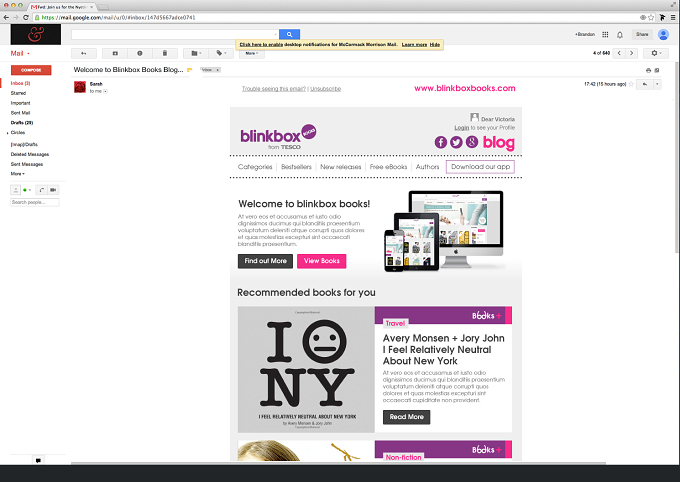Viewport: 680px width, 482px height.
Task: Open the chat bubble icon at the bottom
Action: tap(38, 460)
